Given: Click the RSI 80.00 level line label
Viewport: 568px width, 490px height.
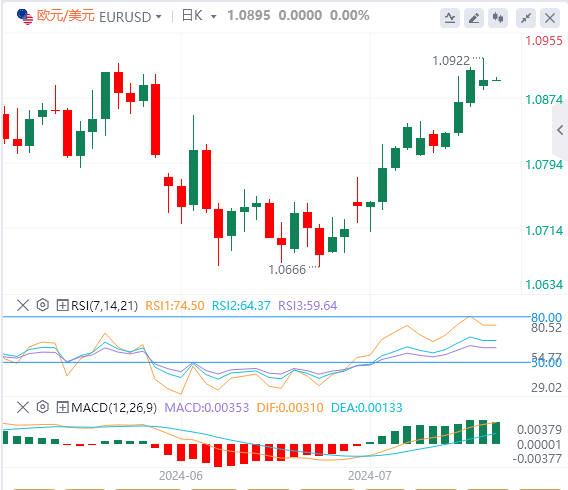Looking at the screenshot, I should (x=546, y=318).
